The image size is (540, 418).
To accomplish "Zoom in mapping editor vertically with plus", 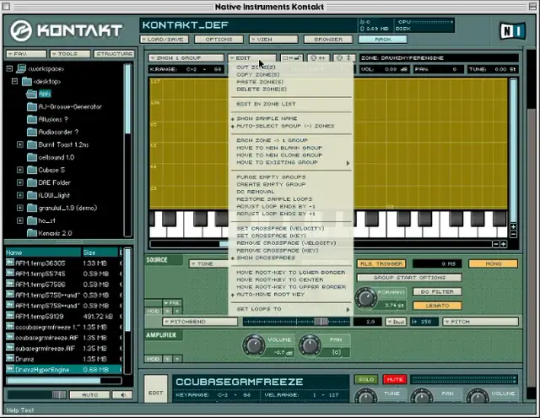I will tap(513, 227).
